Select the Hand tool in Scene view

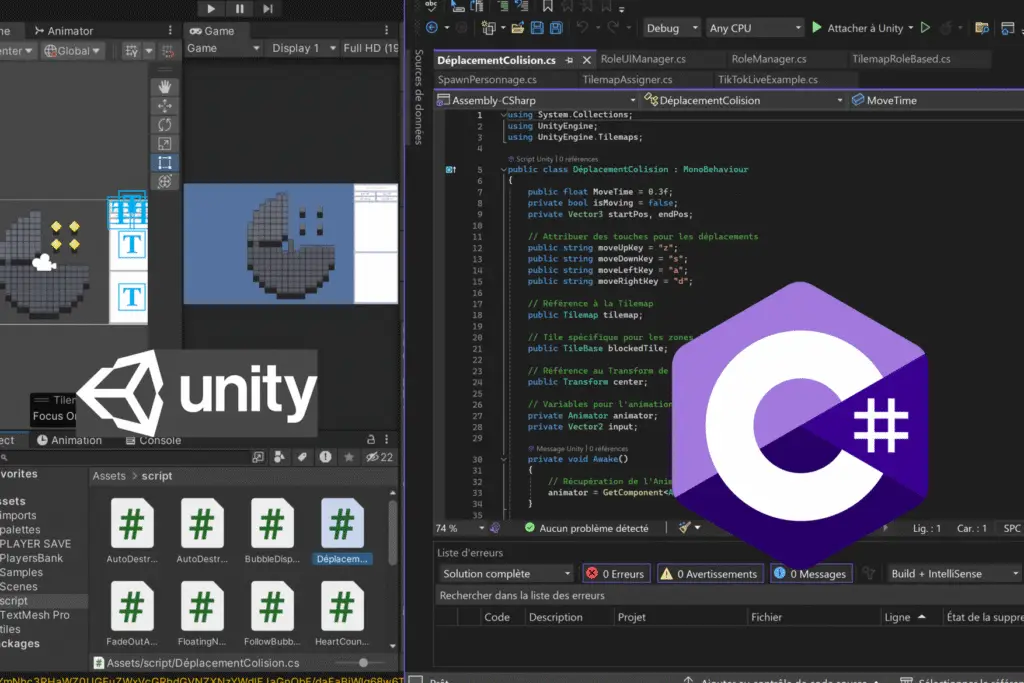(x=165, y=87)
